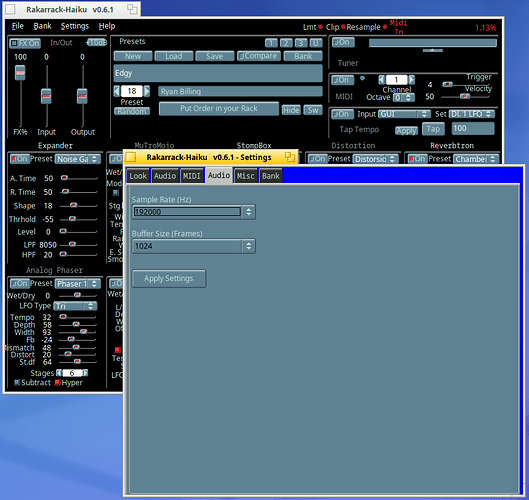Enable the MIDI converter On button
The image size is (529, 500).
point(343,80)
